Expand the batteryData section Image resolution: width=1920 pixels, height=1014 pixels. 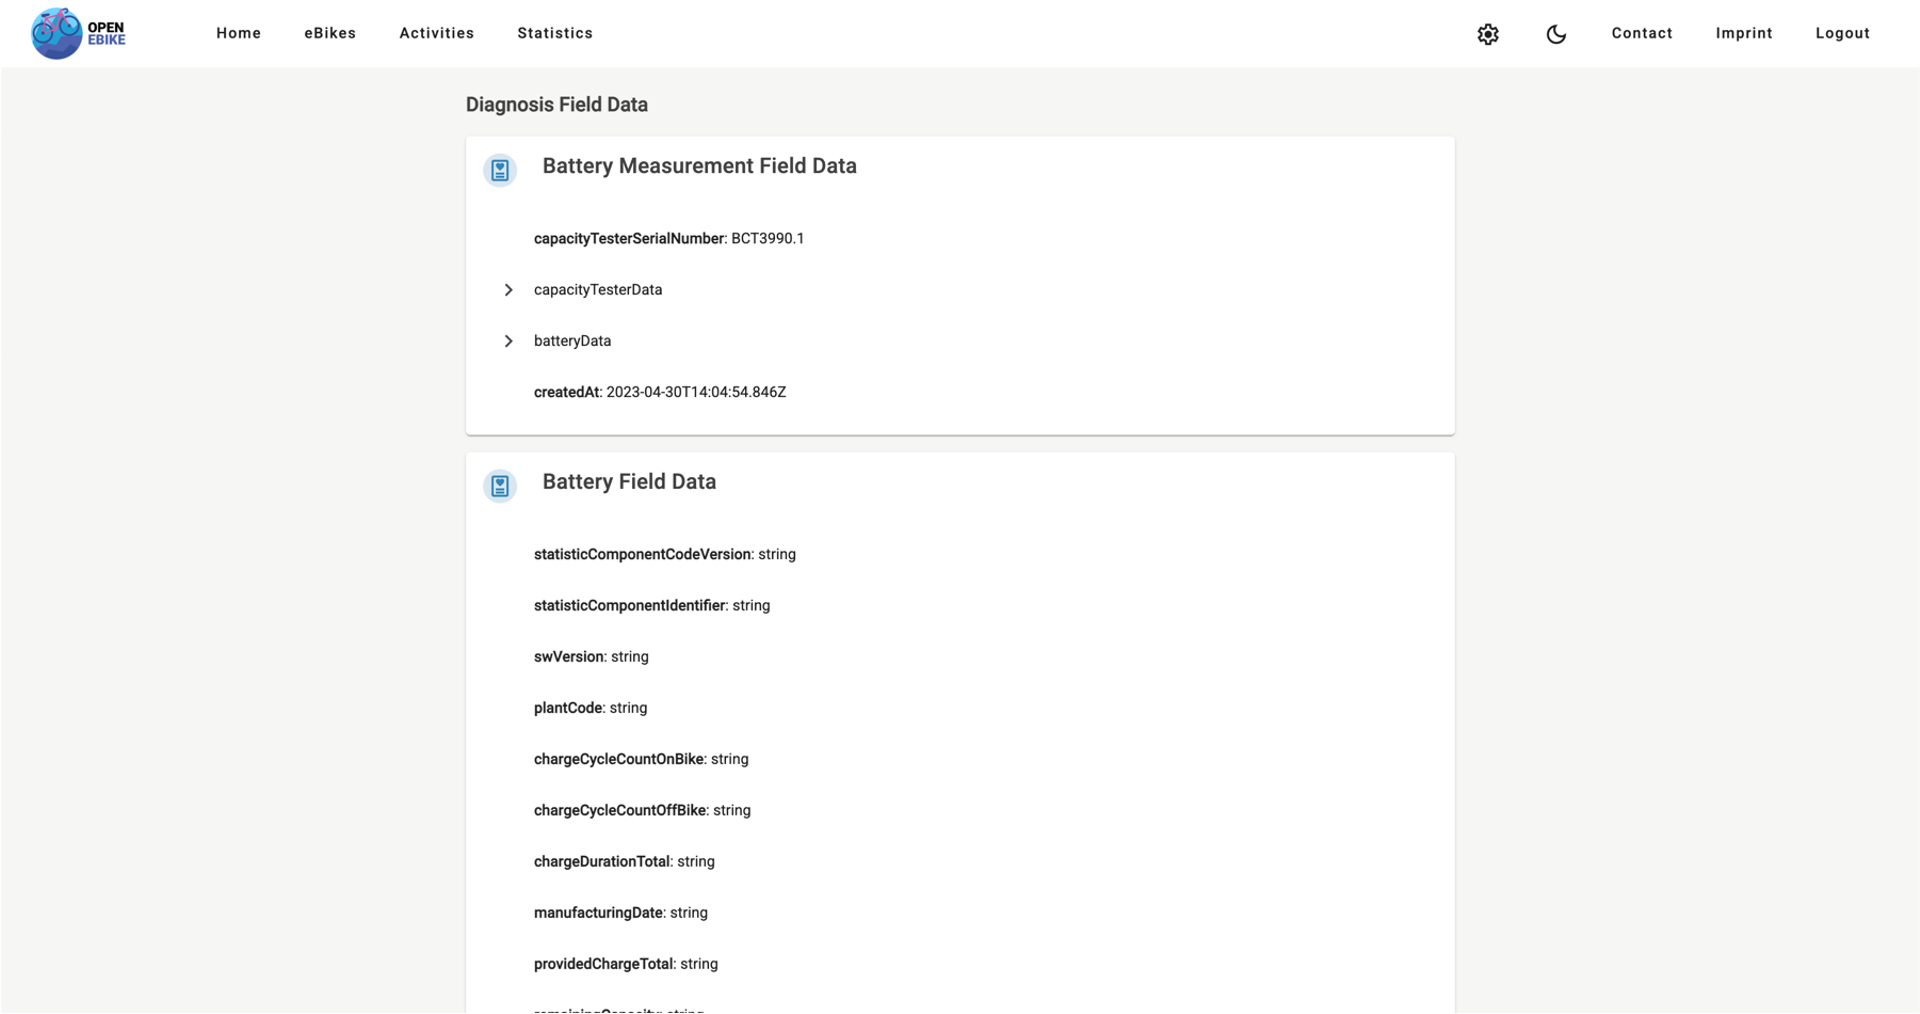click(x=509, y=341)
